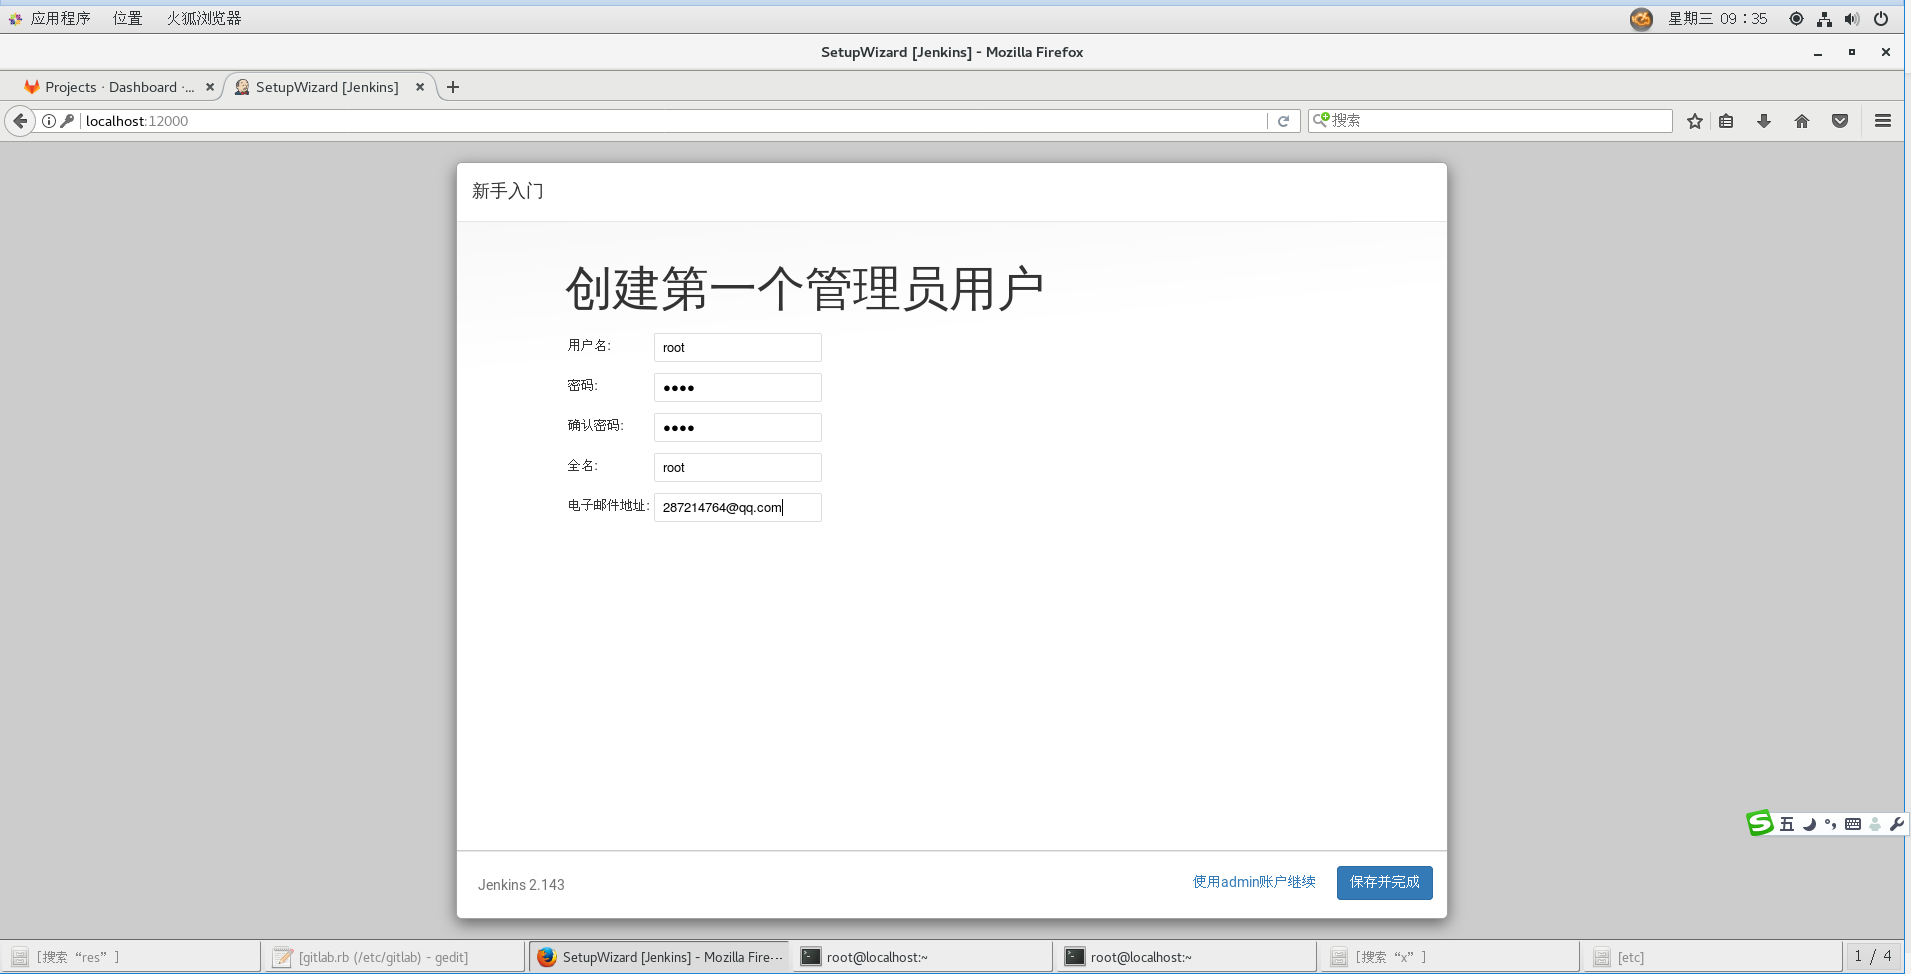Focus the 确认密码 input field
Image resolution: width=1911 pixels, height=974 pixels.
tap(738, 427)
